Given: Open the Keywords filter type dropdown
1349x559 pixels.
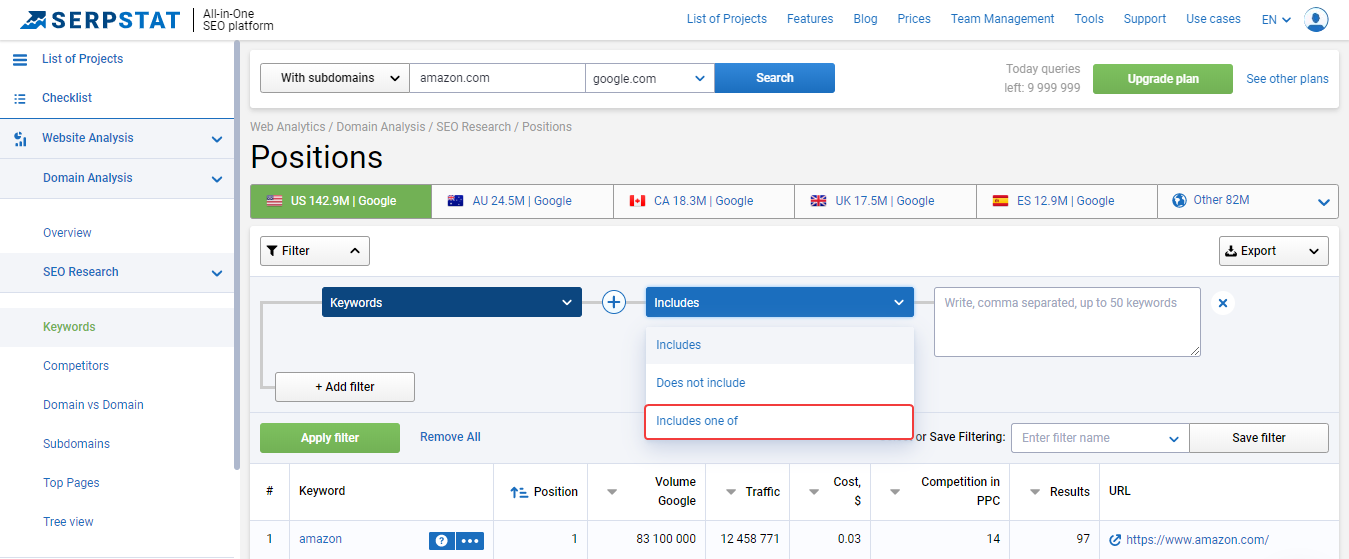Looking at the screenshot, I should pos(452,303).
